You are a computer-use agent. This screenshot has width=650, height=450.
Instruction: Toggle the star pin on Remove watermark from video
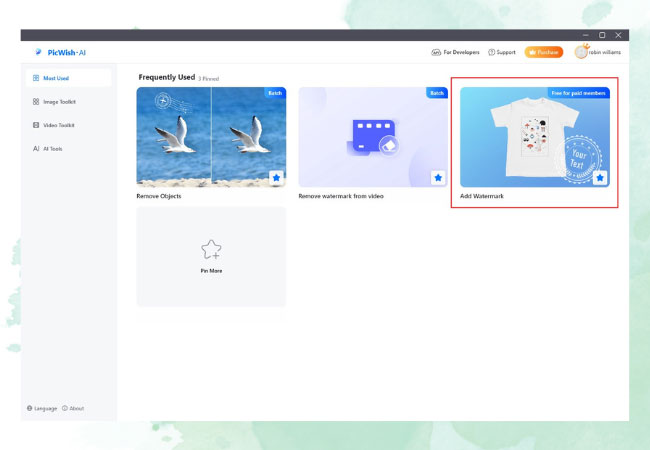(x=438, y=177)
